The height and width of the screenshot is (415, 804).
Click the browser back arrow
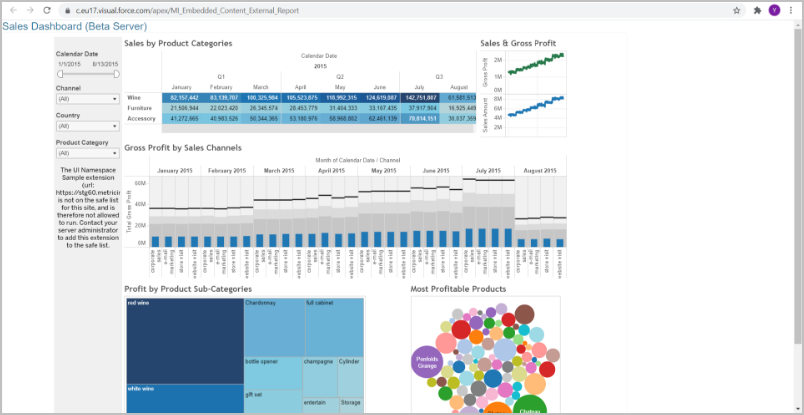(11, 10)
